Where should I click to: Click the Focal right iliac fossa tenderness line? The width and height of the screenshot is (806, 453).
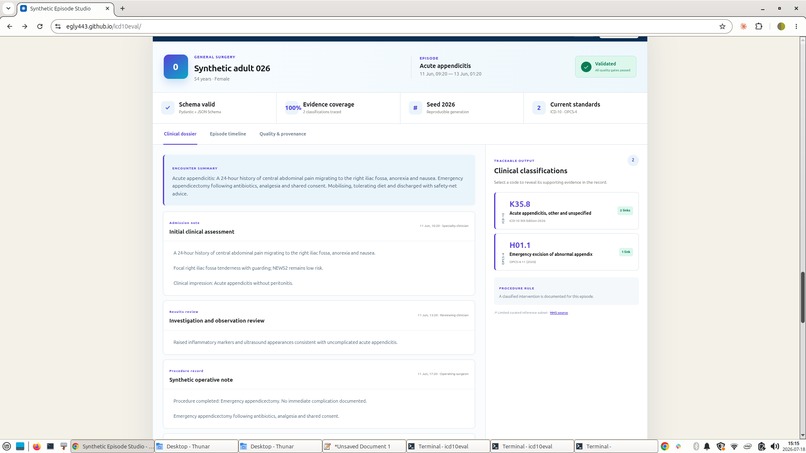(x=248, y=268)
